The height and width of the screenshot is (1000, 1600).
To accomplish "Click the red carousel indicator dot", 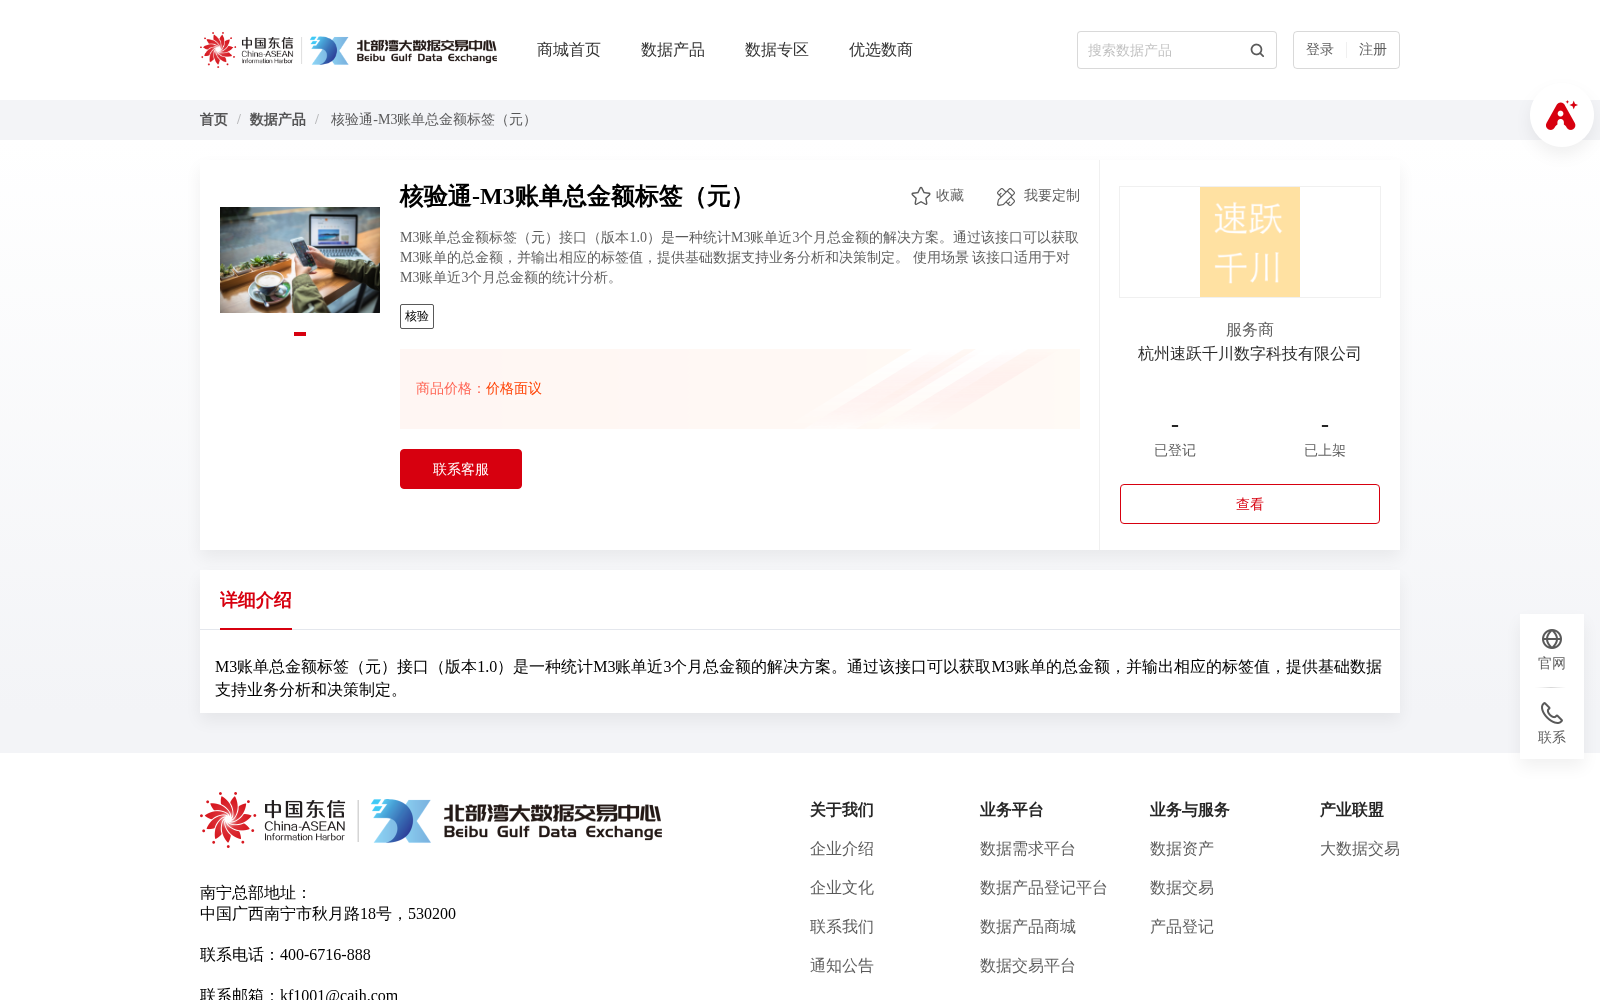I will pos(300,334).
